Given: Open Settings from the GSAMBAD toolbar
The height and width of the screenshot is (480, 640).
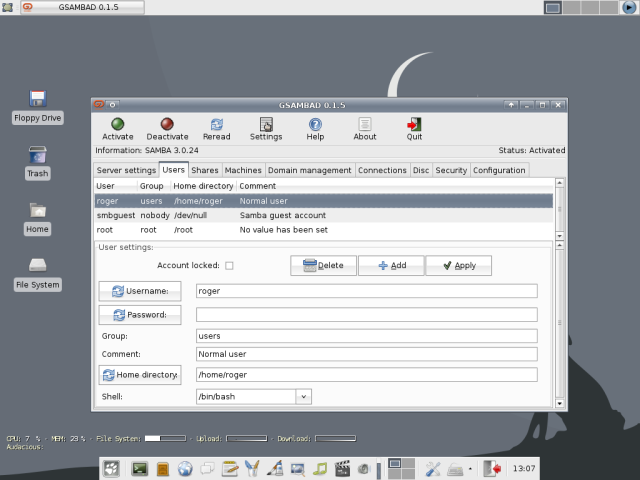Looking at the screenshot, I should click(x=266, y=124).
